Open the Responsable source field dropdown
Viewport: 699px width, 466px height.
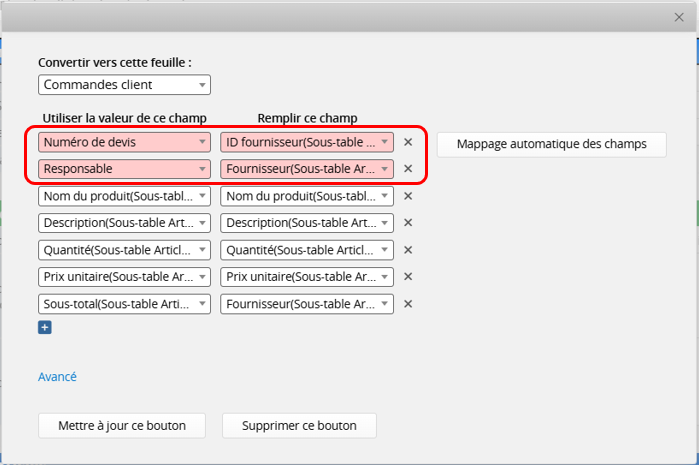(x=124, y=169)
